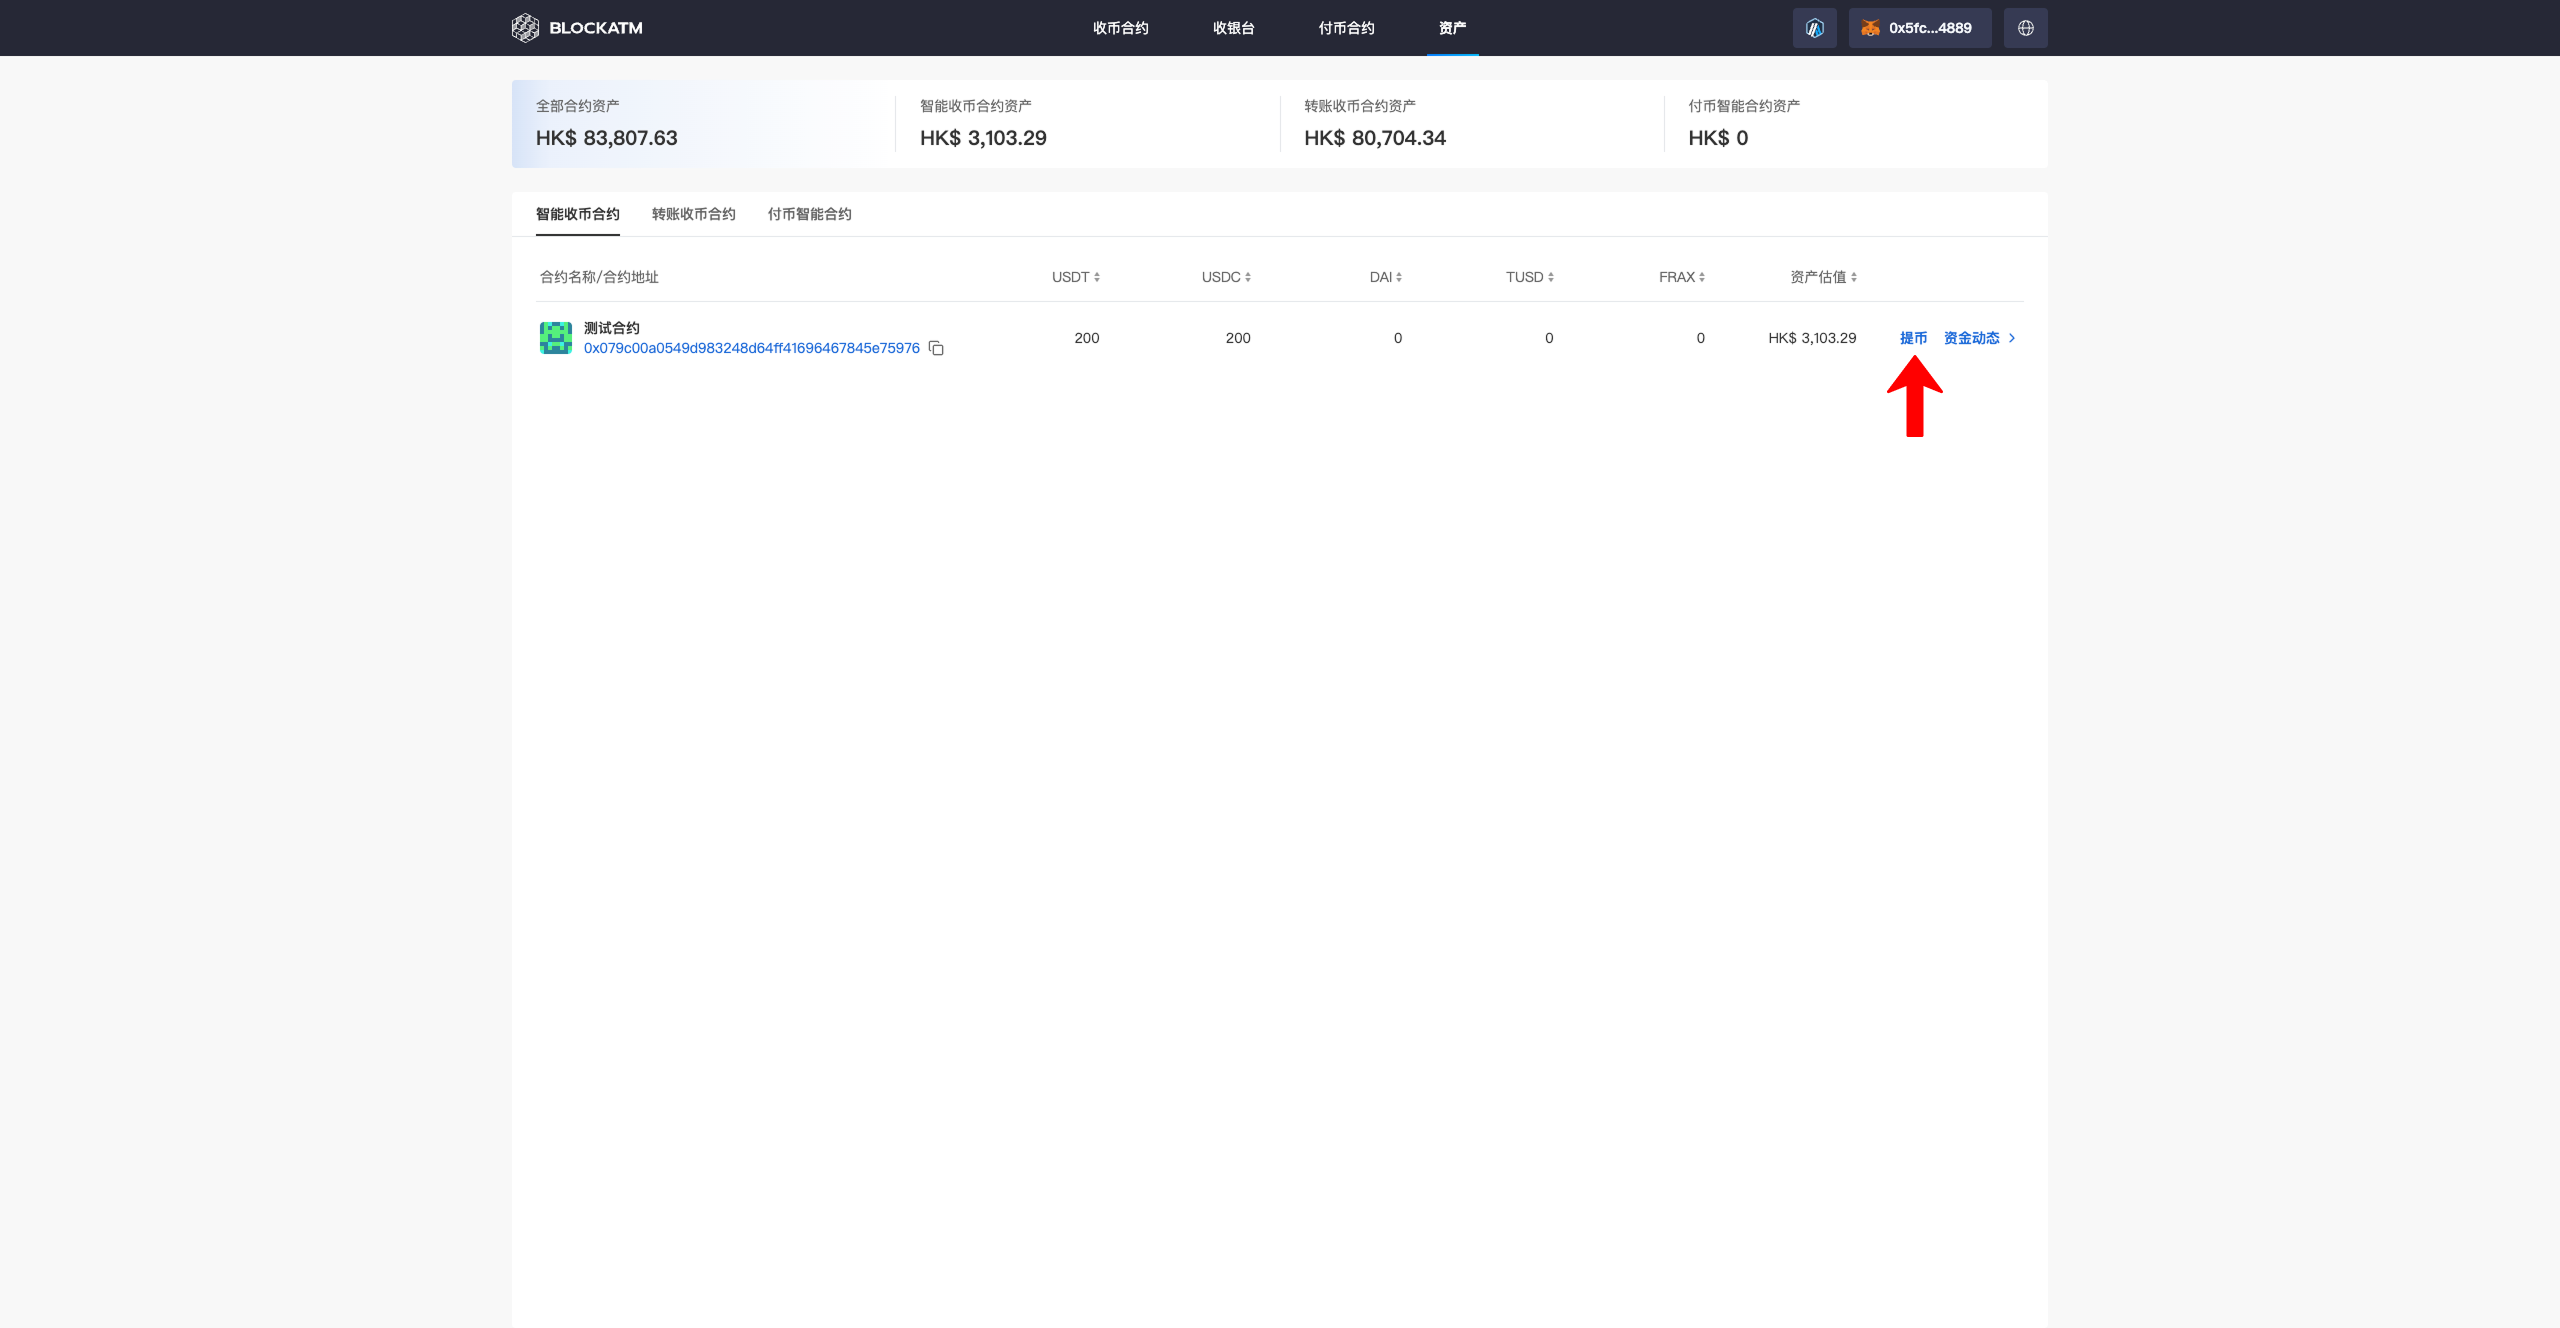Switch to the 付币智能合约 tab
The width and height of the screenshot is (2560, 1328).
[x=809, y=214]
